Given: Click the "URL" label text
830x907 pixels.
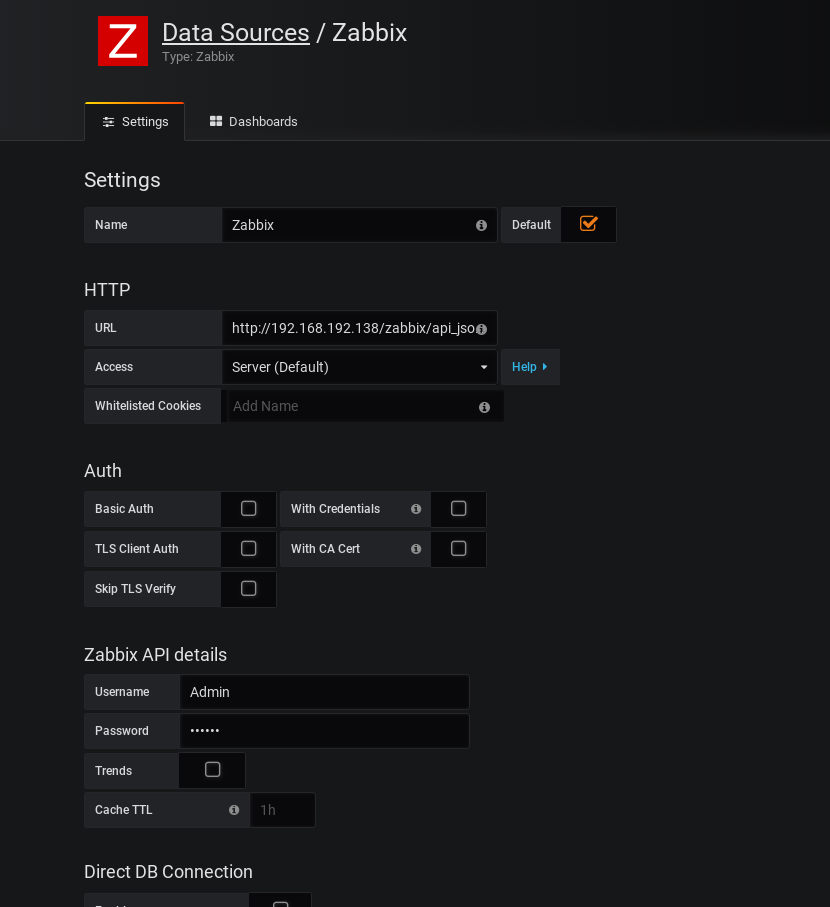Looking at the screenshot, I should (x=106, y=328).
